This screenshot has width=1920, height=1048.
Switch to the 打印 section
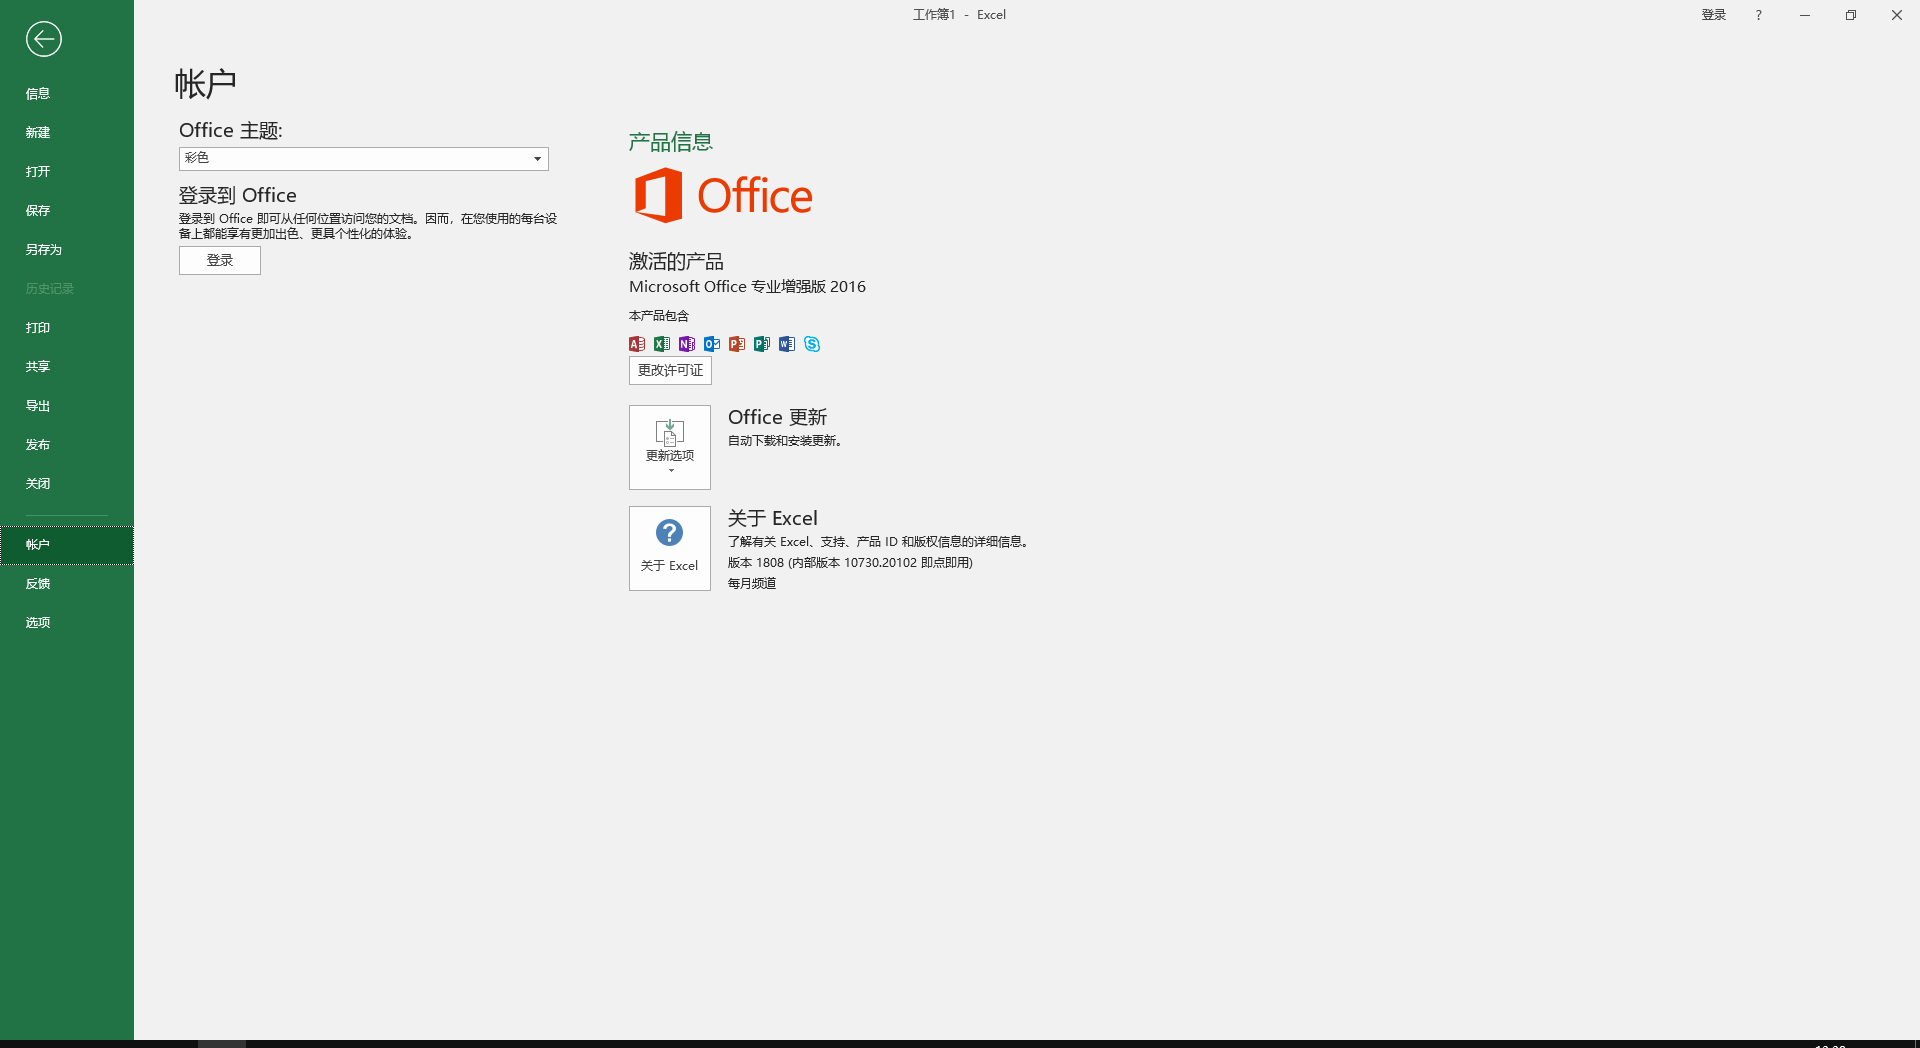[38, 327]
